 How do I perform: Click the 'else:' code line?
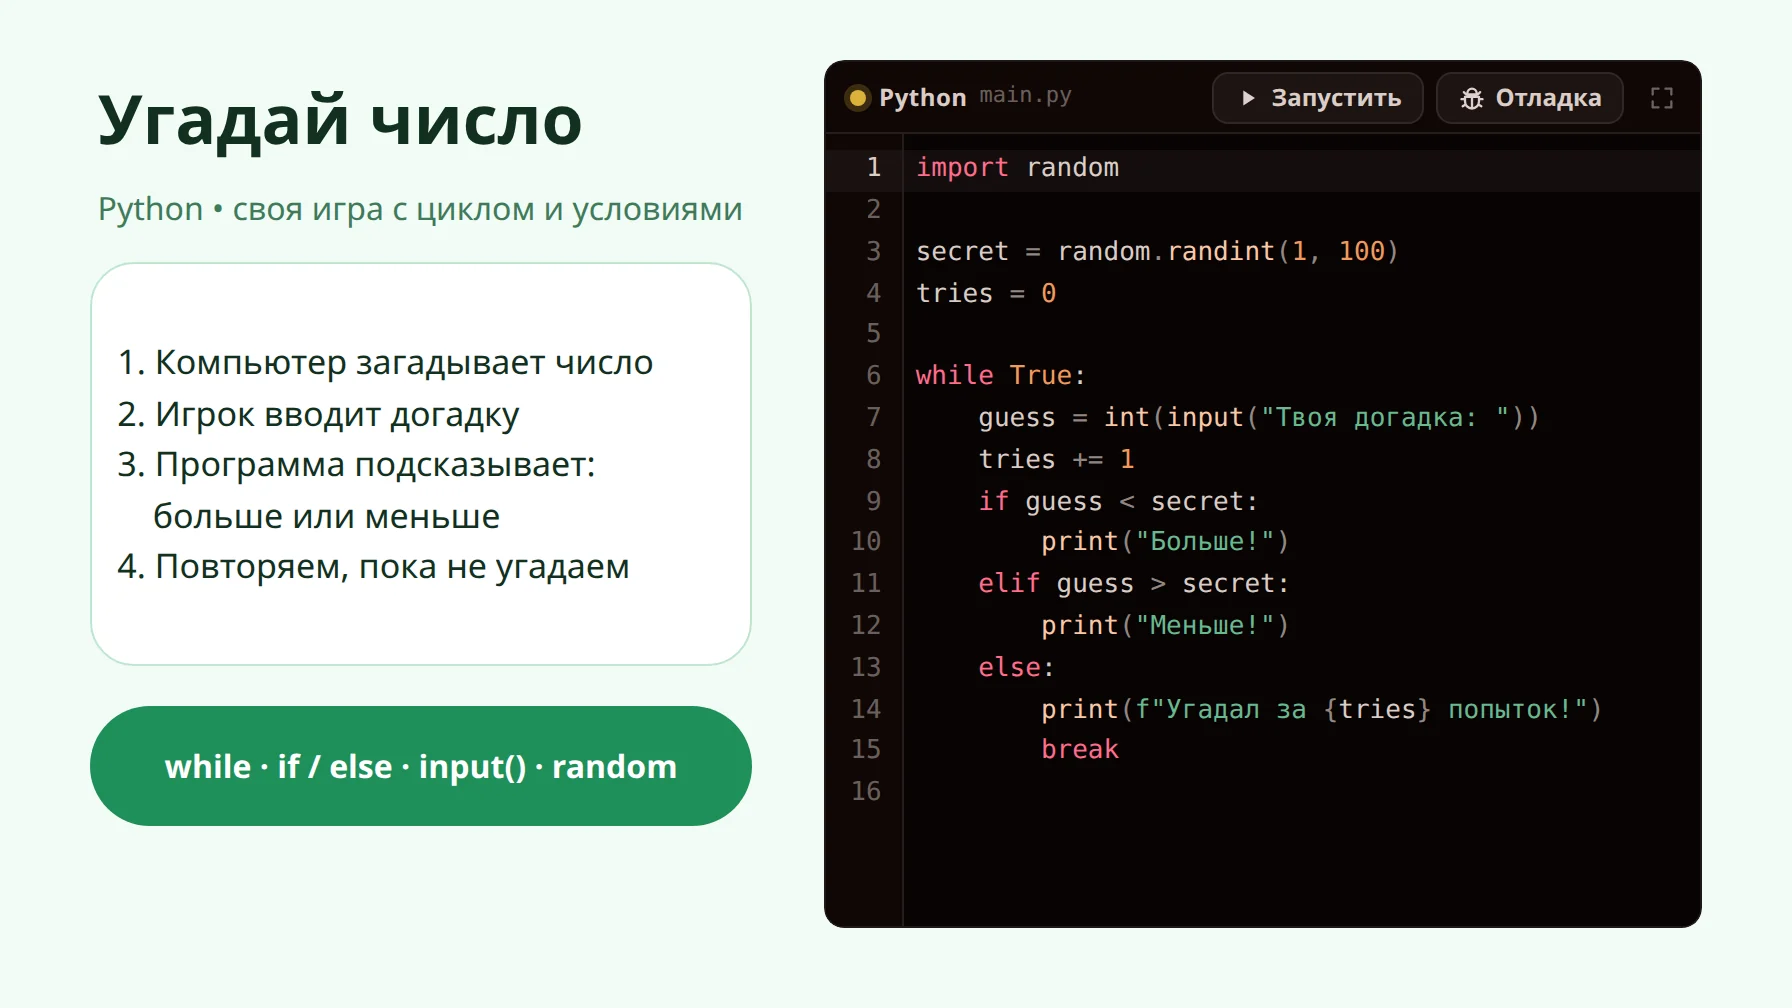pos(1016,667)
